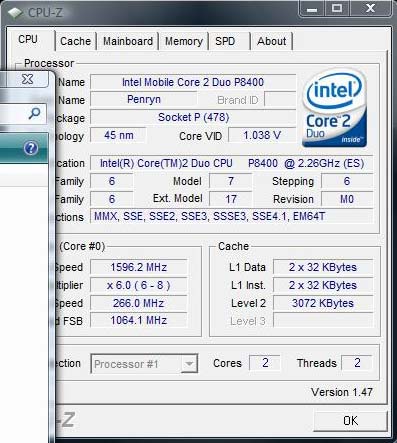Click the blue help question mark icon
The width and height of the screenshot is (397, 443).
click(31, 148)
